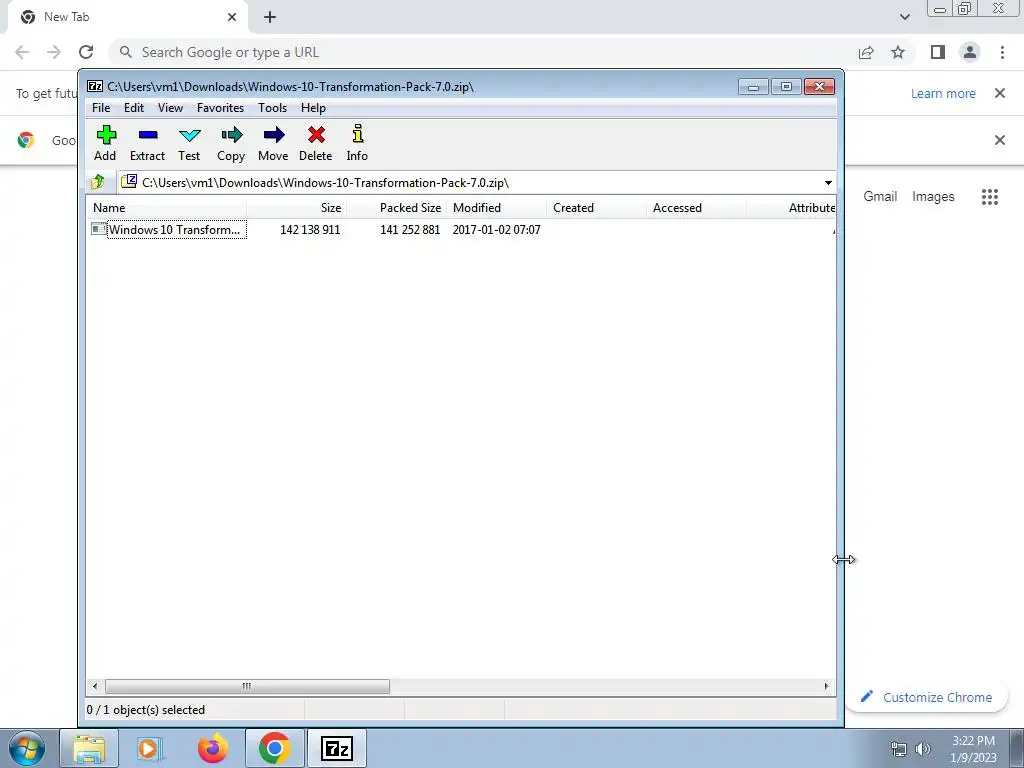This screenshot has width=1024, height=768.
Task: Click the Add toolbar icon in 7-Zip
Action: coord(105,143)
